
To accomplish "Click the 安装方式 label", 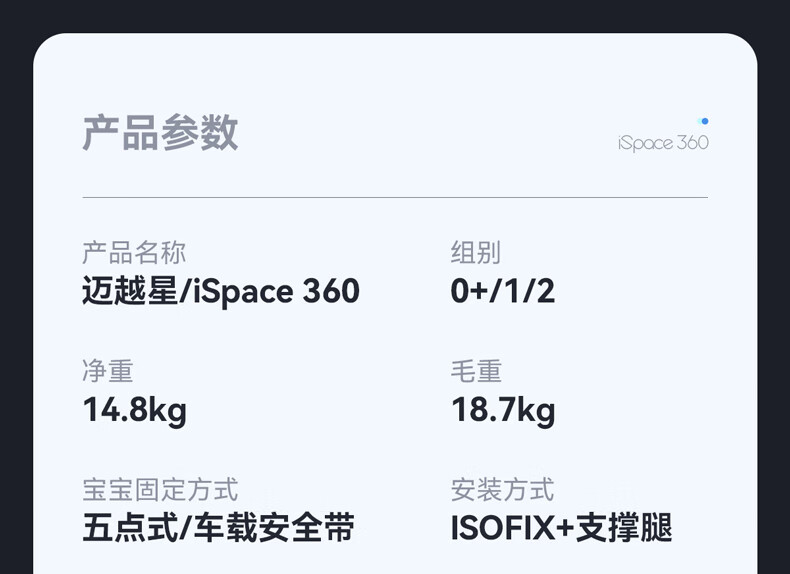I will 502,489.
